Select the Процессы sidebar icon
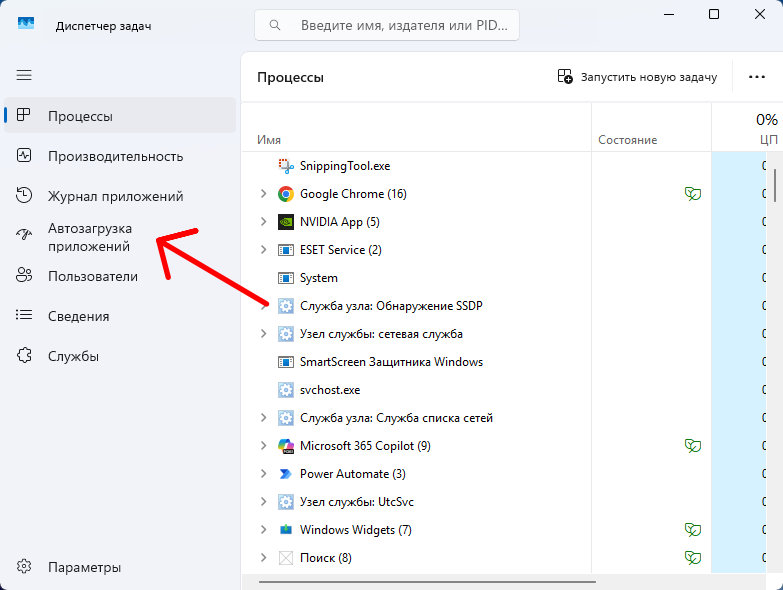 (23, 115)
